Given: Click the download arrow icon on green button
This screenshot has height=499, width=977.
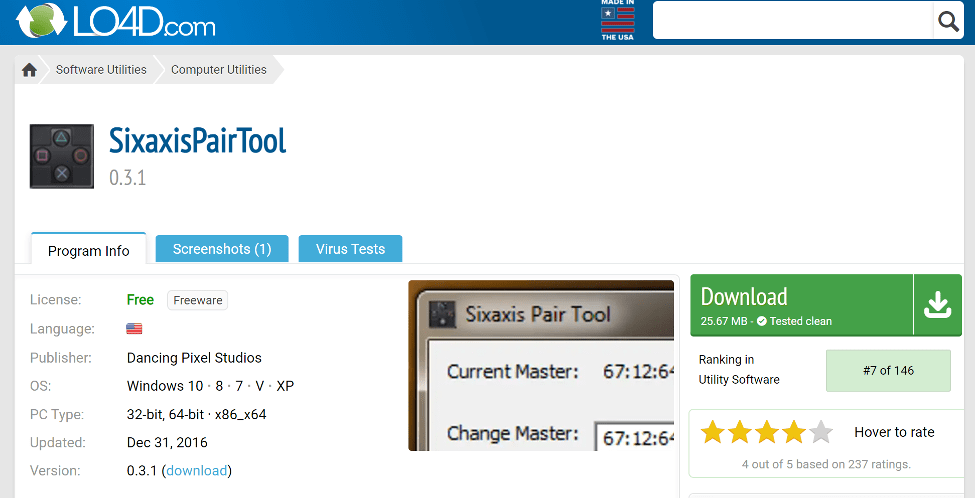Looking at the screenshot, I should pos(937,305).
